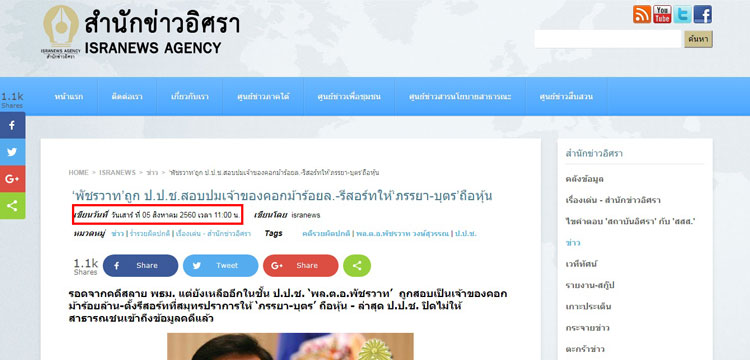Click HOME in the breadcrumb

click(x=78, y=173)
